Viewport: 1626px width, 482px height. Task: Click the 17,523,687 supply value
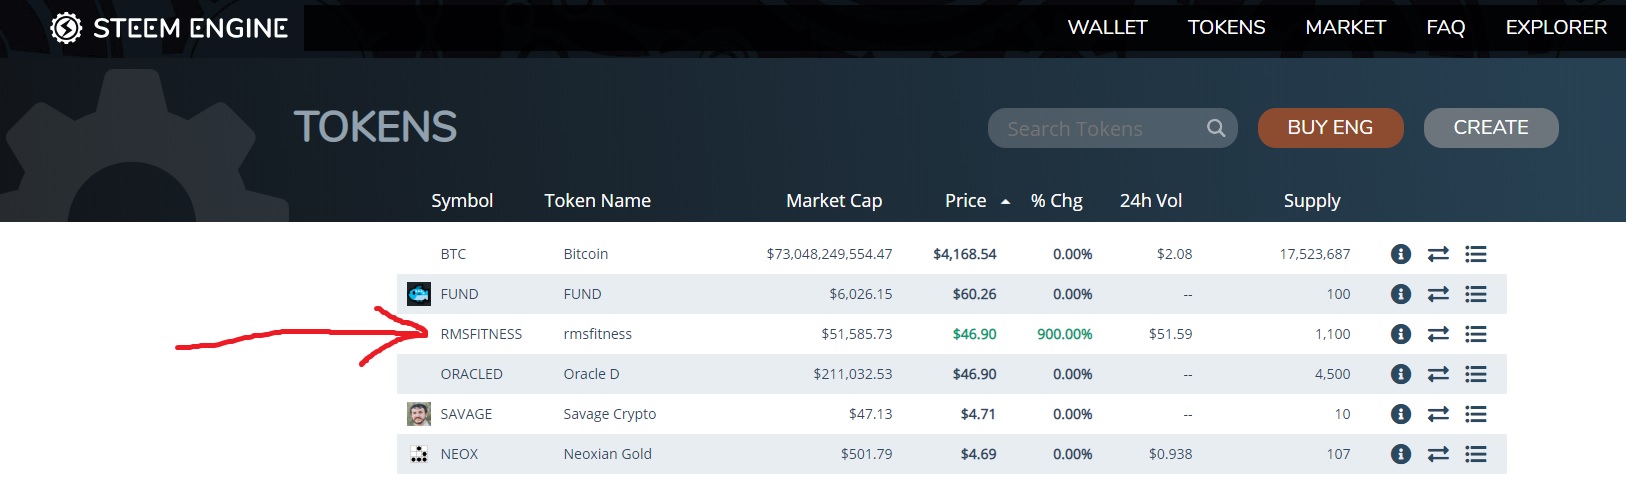tap(1315, 254)
